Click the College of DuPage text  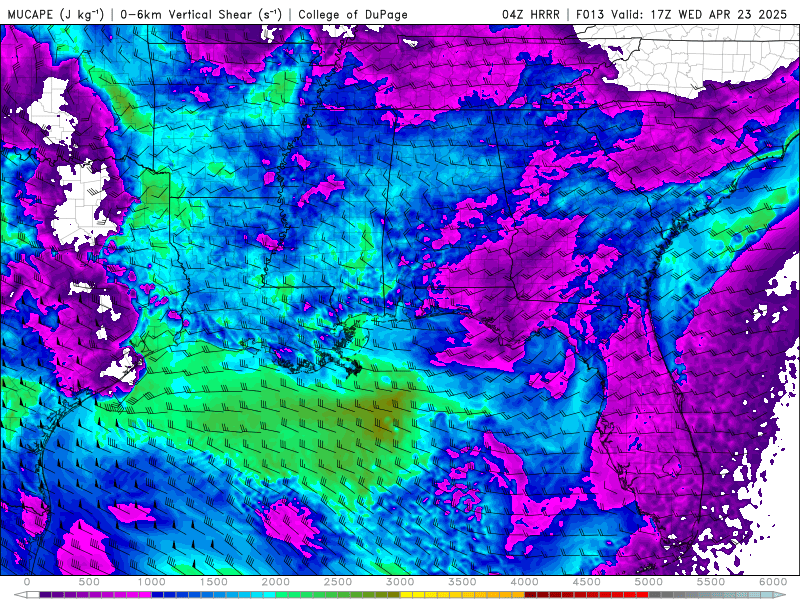(353, 14)
